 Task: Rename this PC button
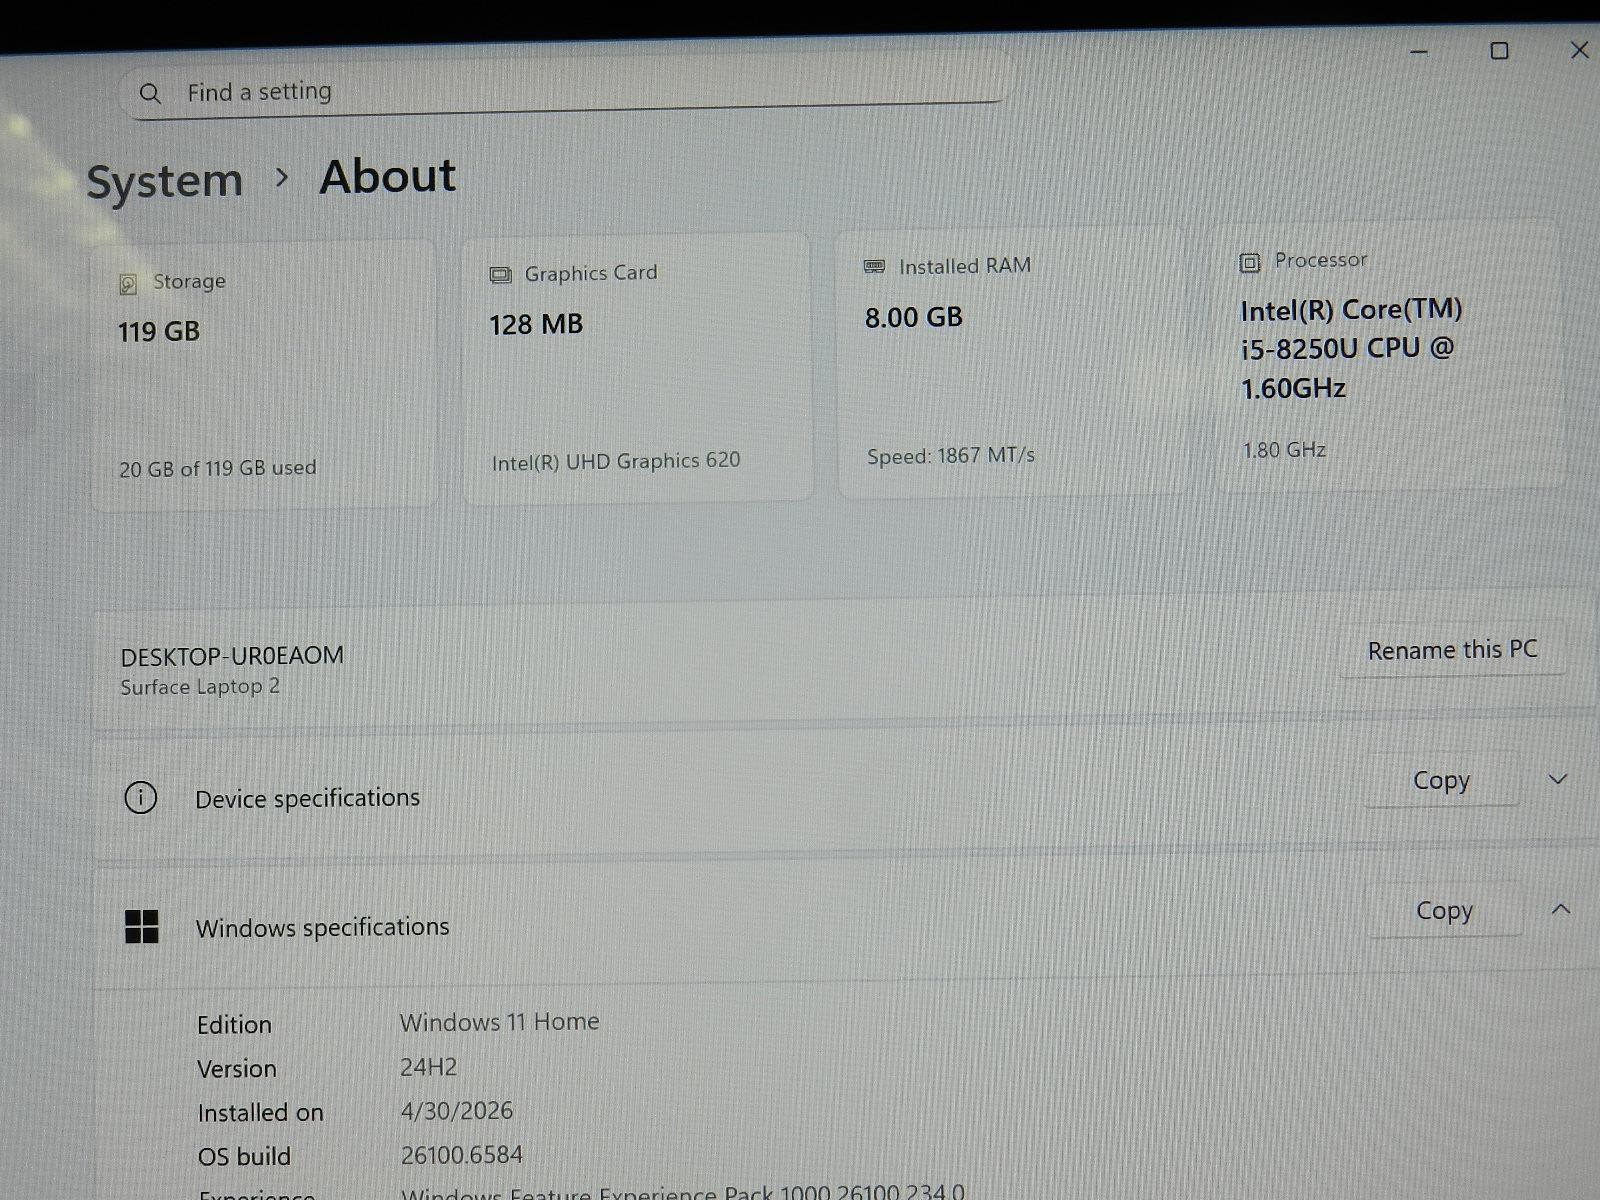(x=1452, y=650)
